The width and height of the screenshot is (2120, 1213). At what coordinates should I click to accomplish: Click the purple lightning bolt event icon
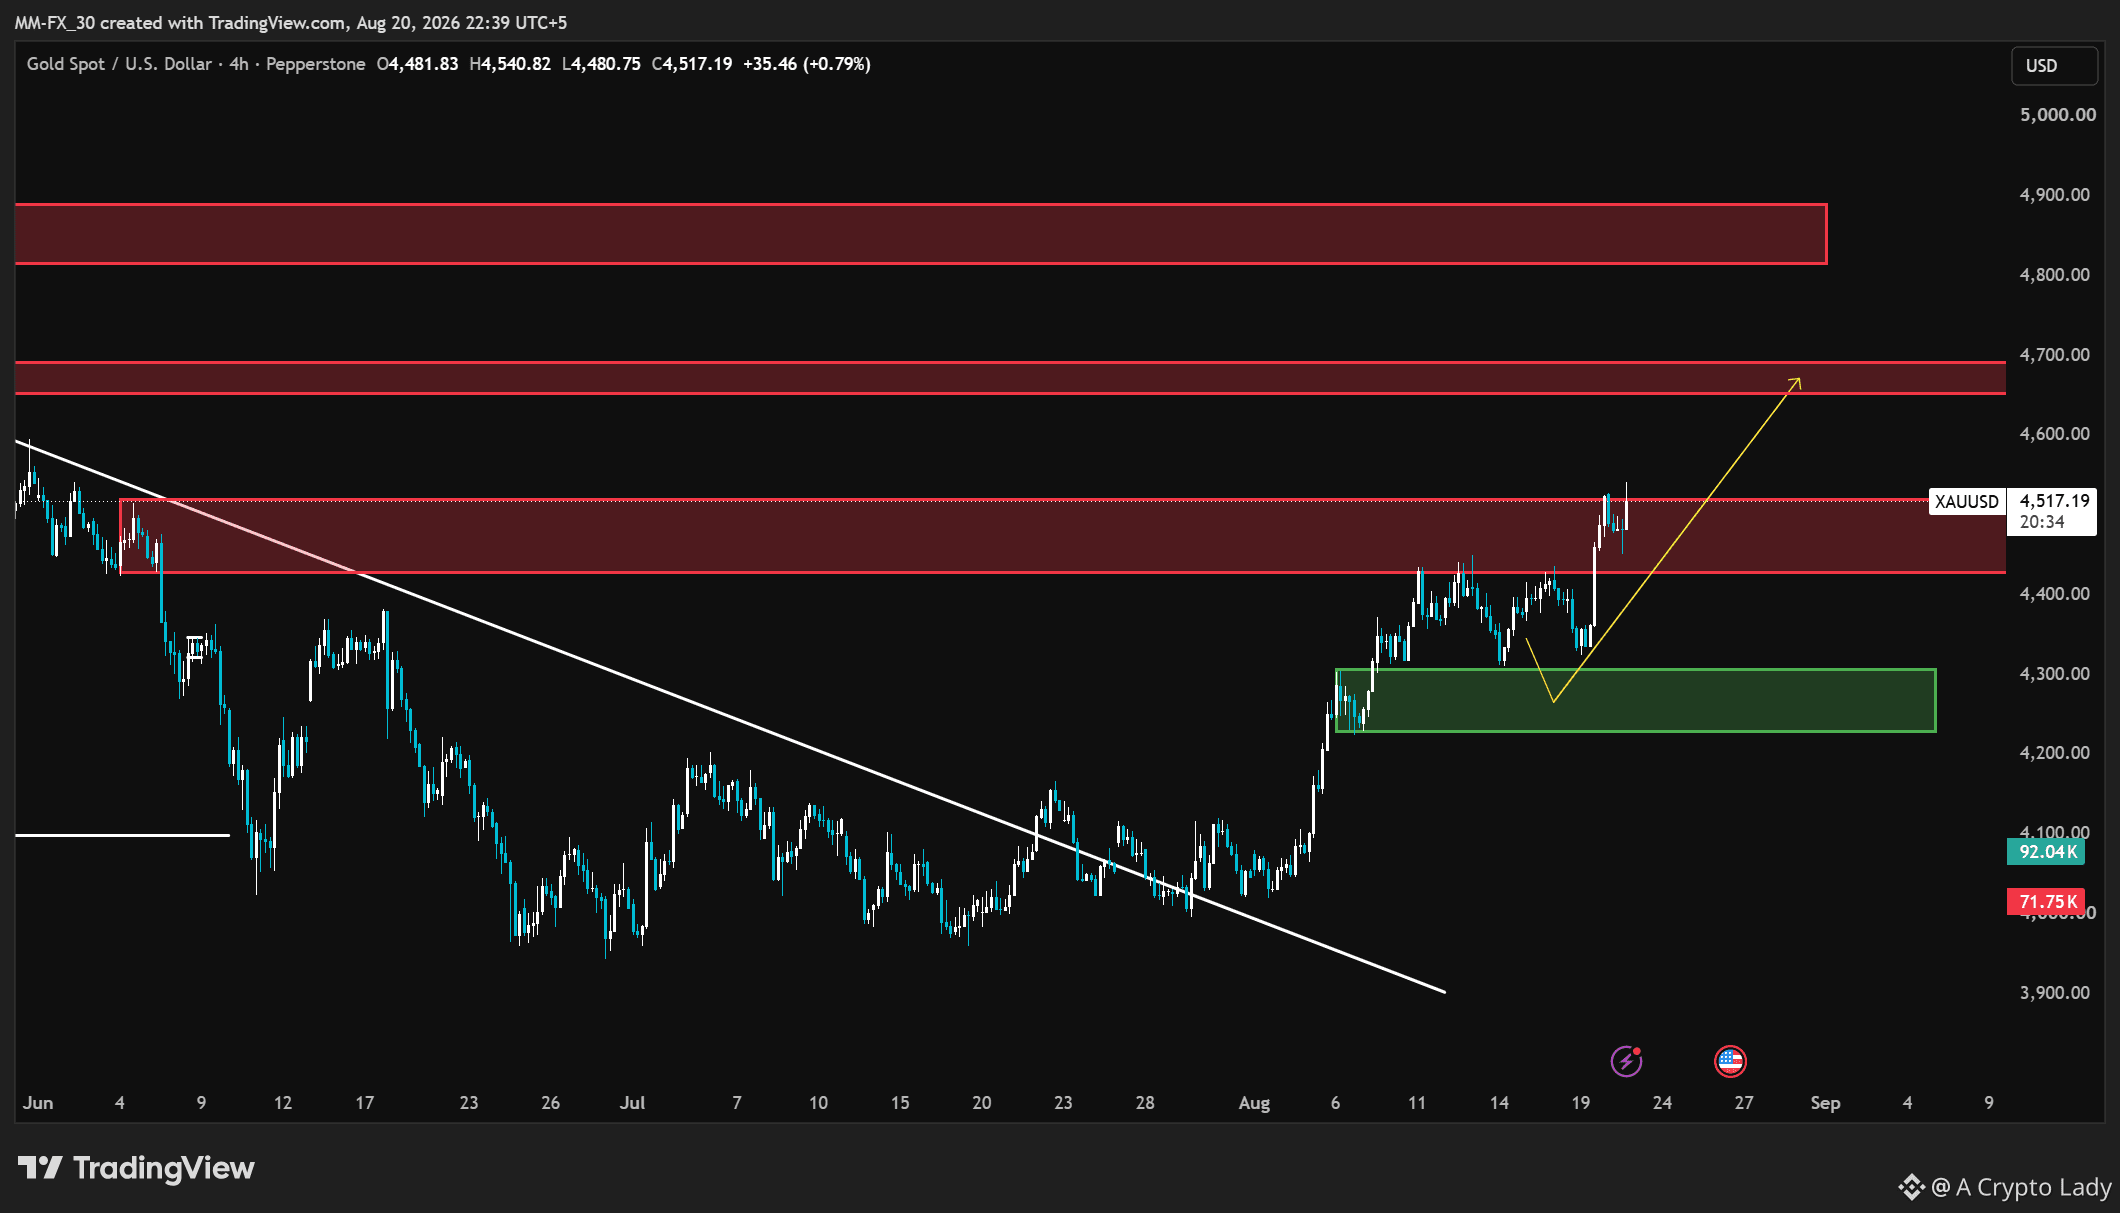[x=1626, y=1061]
